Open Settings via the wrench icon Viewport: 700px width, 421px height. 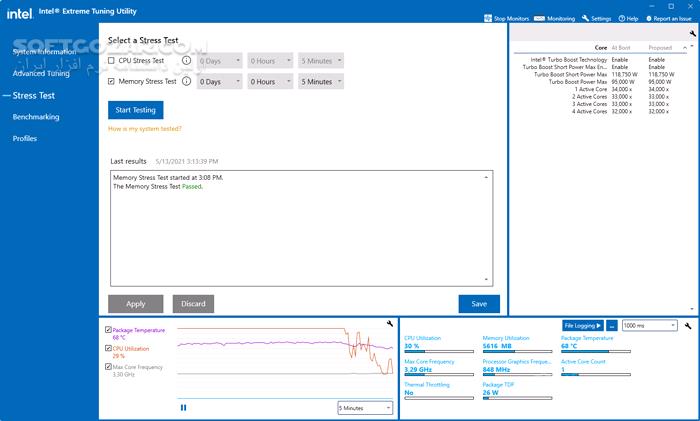coord(585,18)
